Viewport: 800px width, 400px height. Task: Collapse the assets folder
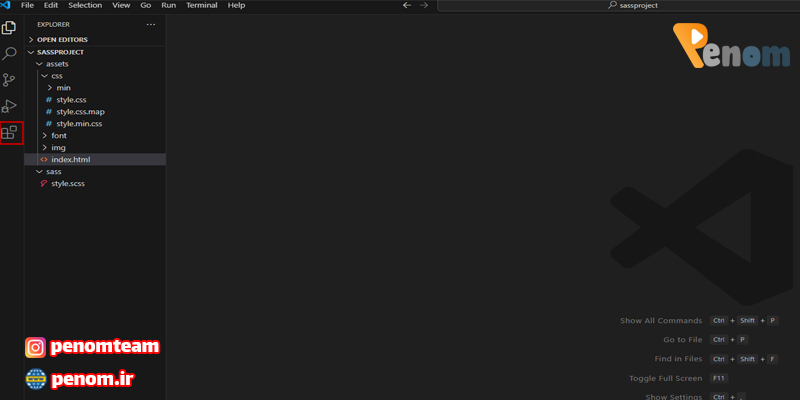tap(57, 64)
